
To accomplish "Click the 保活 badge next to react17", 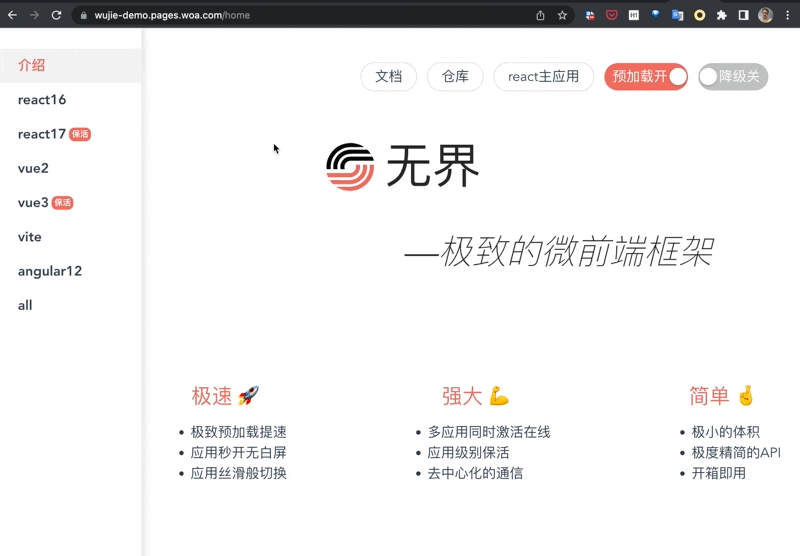I will point(80,134).
